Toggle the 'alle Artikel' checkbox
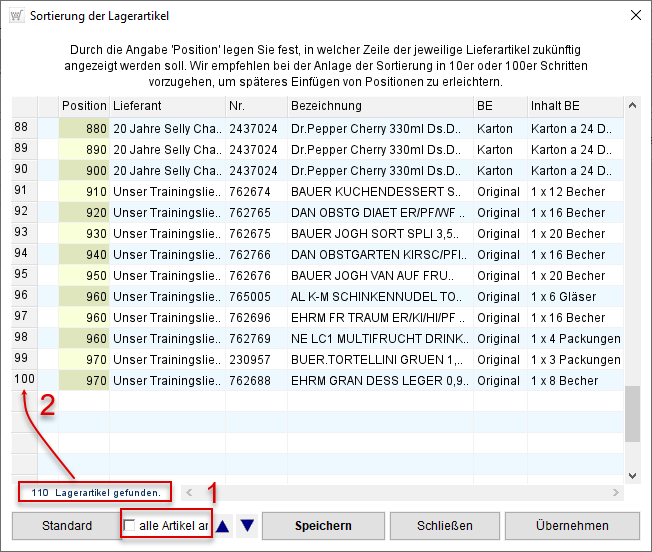Viewport: 652px width, 552px height. [x=130, y=526]
